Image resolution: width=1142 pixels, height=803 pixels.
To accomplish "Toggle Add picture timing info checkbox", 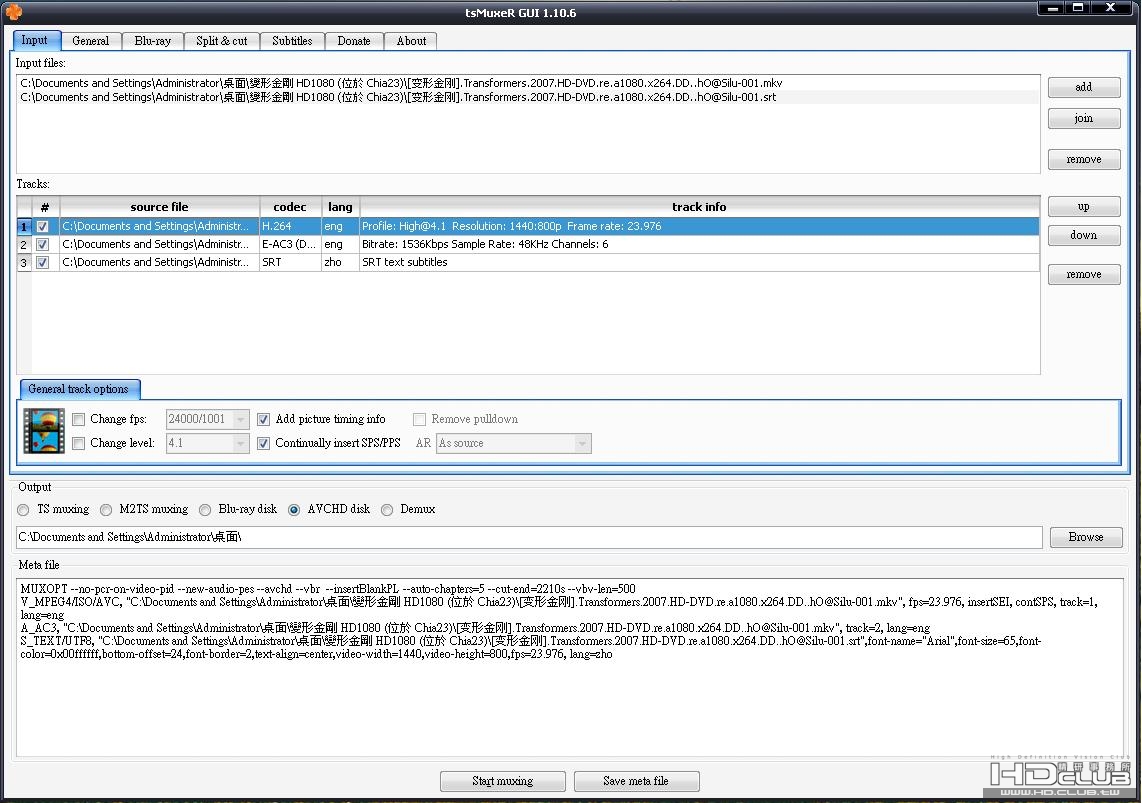I will [x=264, y=419].
